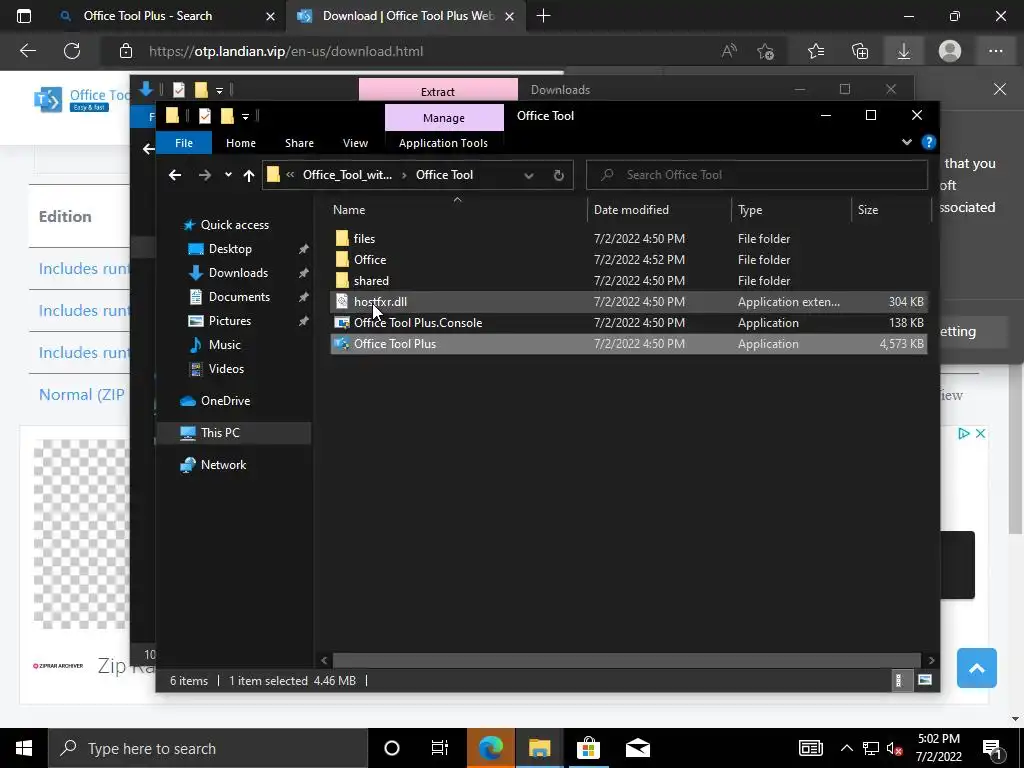1024x768 pixels.
Task: Expand the ribbon with the chevron arrow
Action: coord(906,142)
